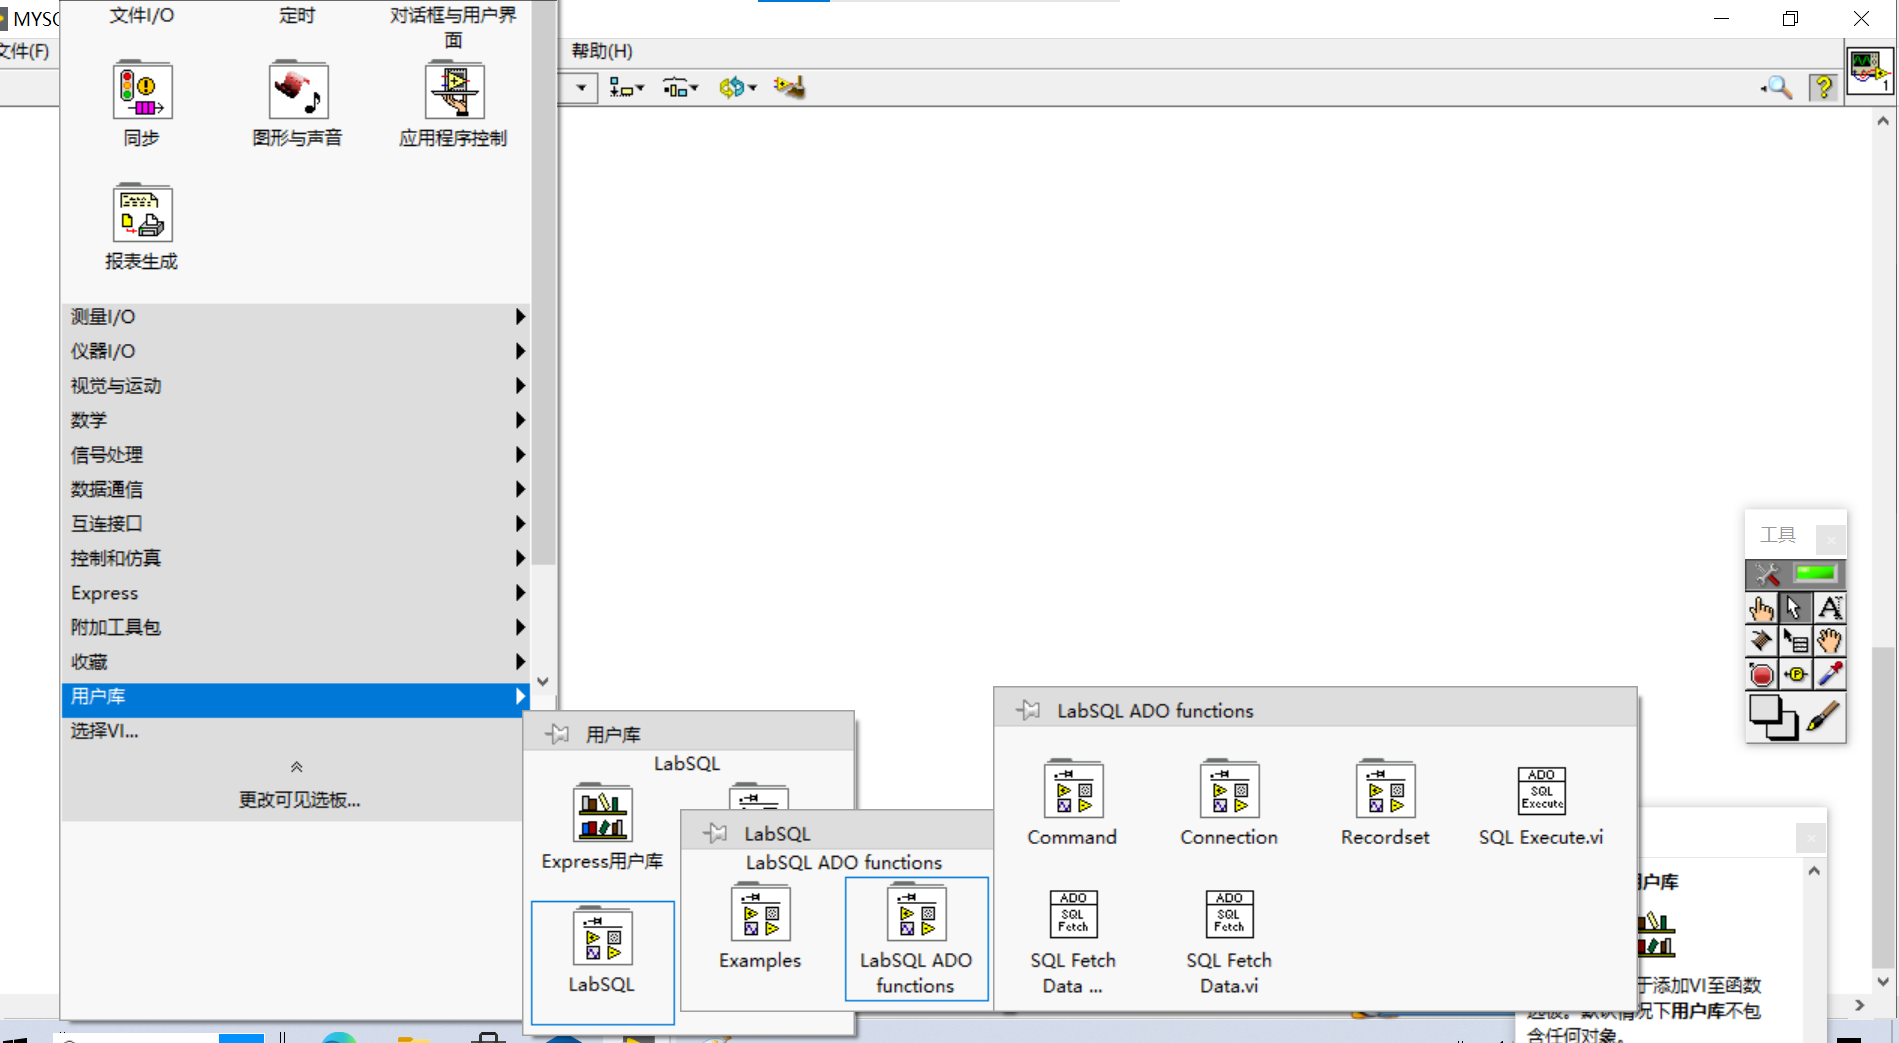Open the 帮助(H) menu
Image resolution: width=1899 pixels, height=1043 pixels.
tap(600, 50)
